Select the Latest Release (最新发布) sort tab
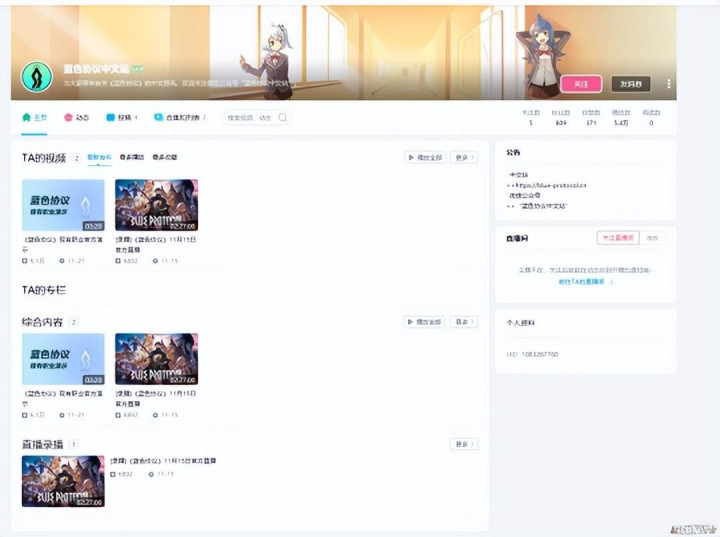Viewport: 720px width, 537px height. (x=100, y=157)
